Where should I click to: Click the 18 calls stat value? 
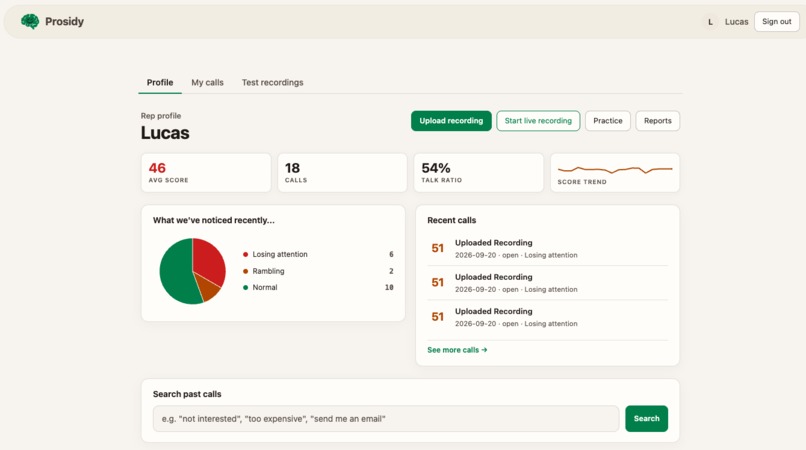292,168
